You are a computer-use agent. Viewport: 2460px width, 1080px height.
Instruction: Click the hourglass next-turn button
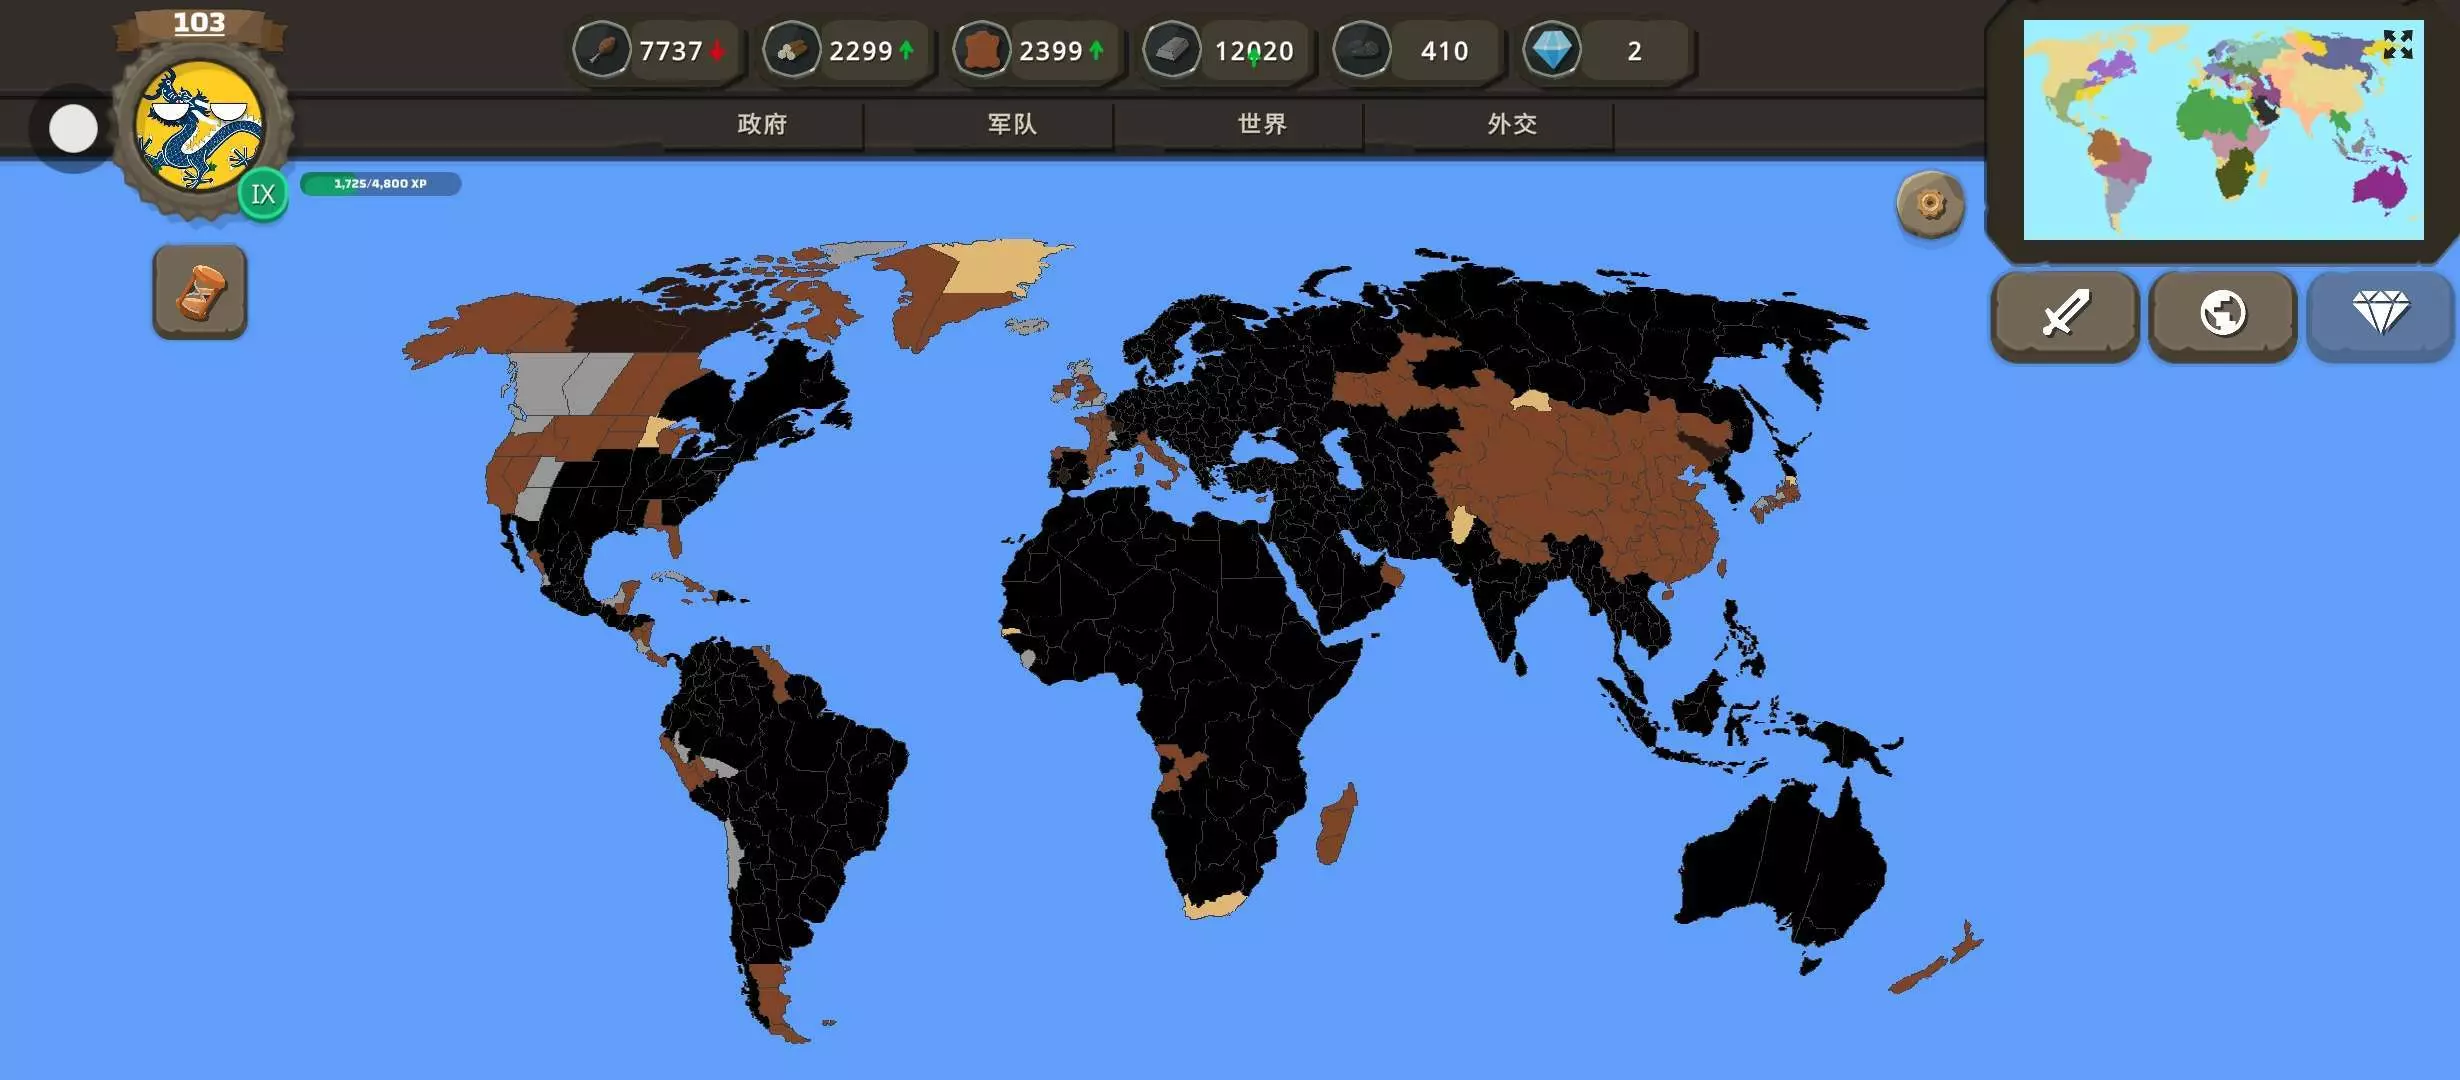pyautogui.click(x=200, y=291)
